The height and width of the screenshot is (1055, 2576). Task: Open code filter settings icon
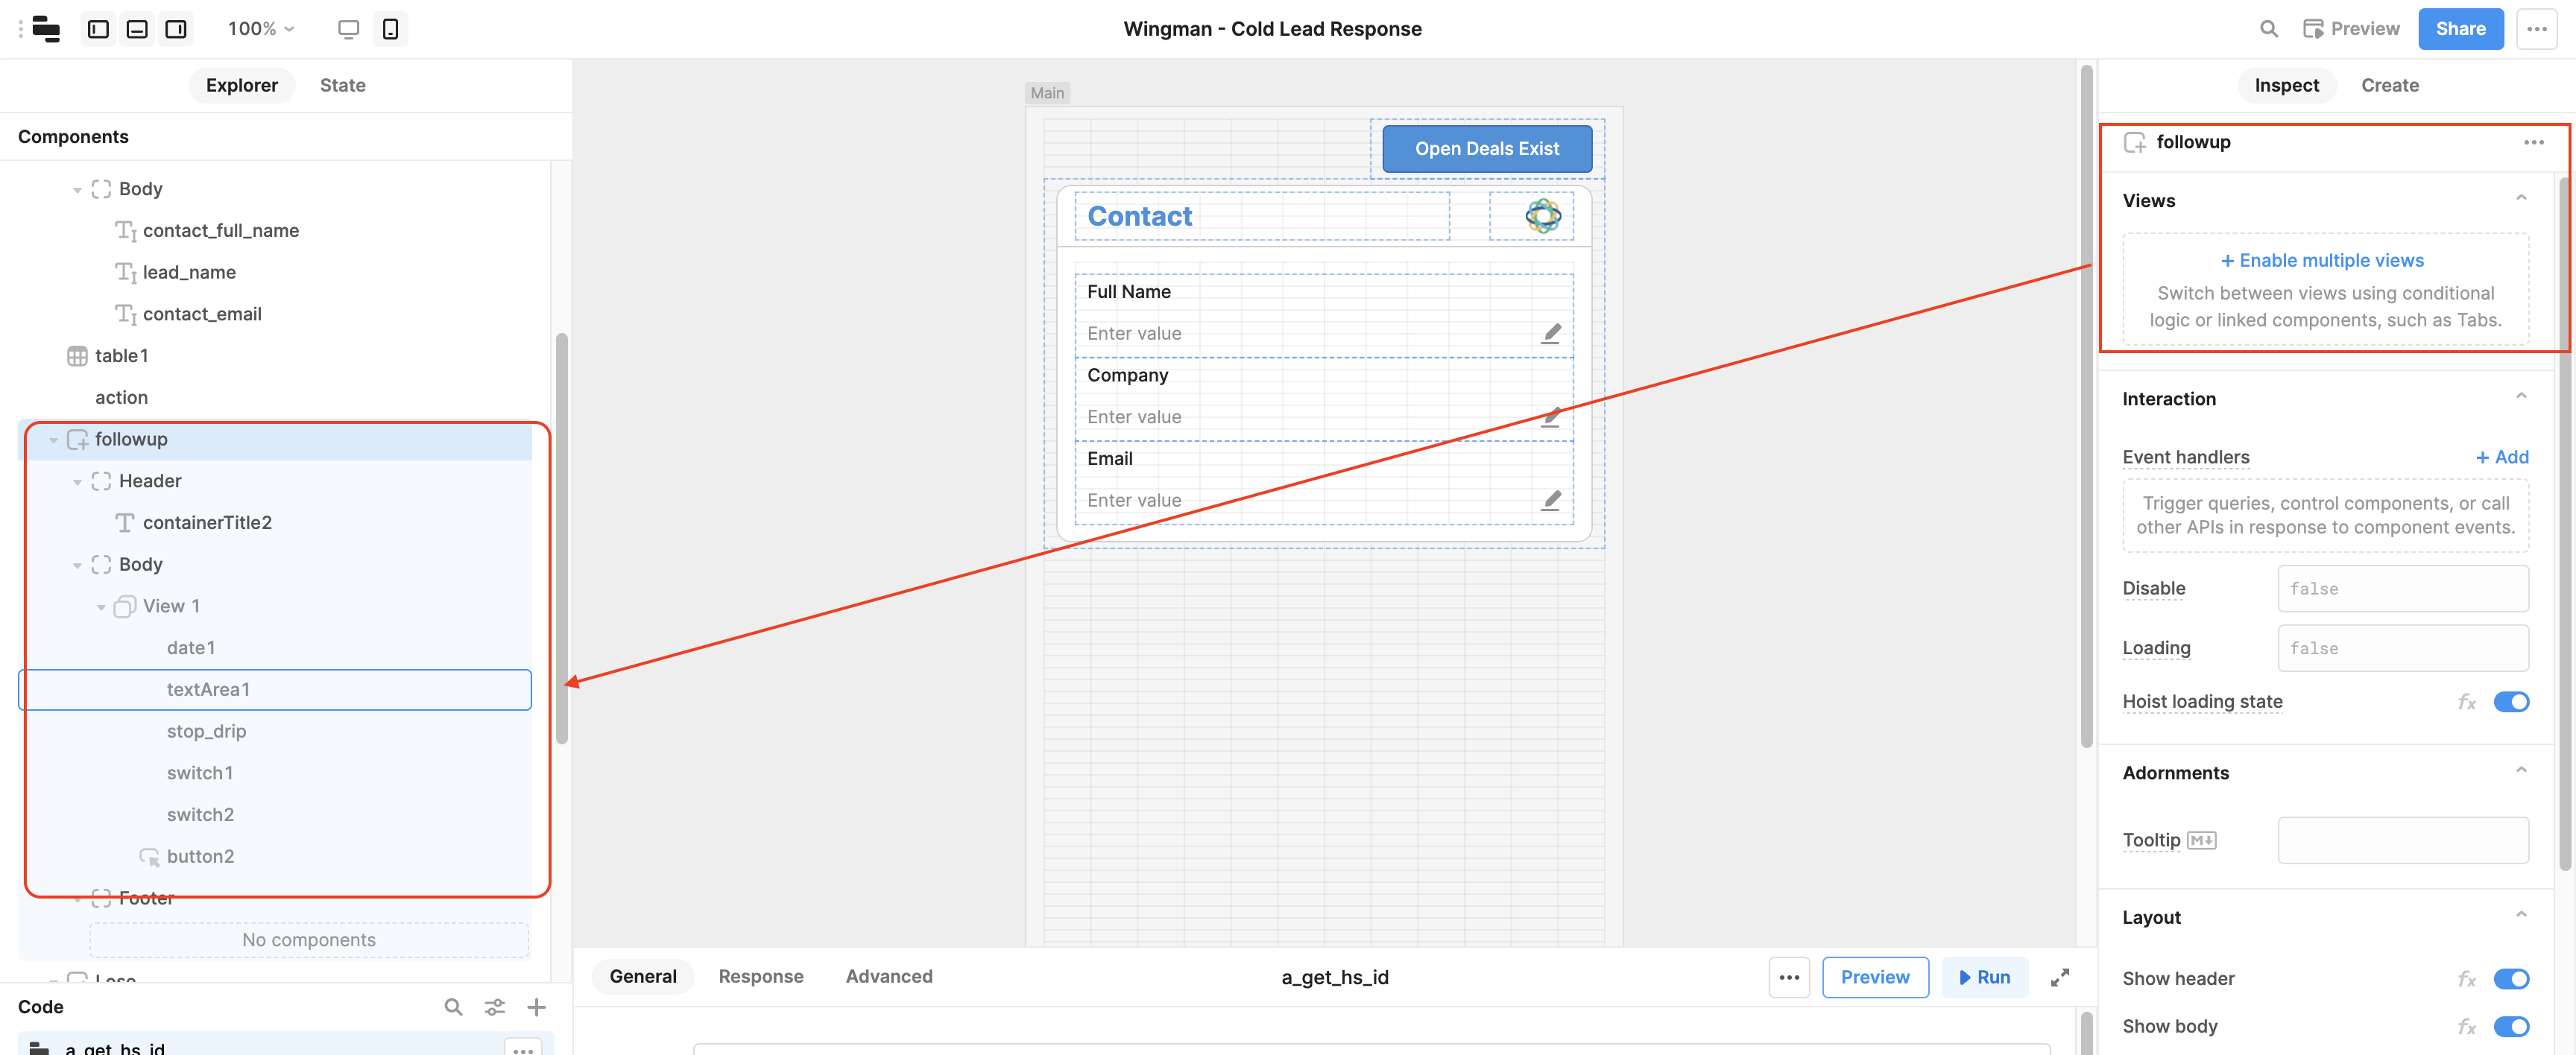pos(495,1007)
